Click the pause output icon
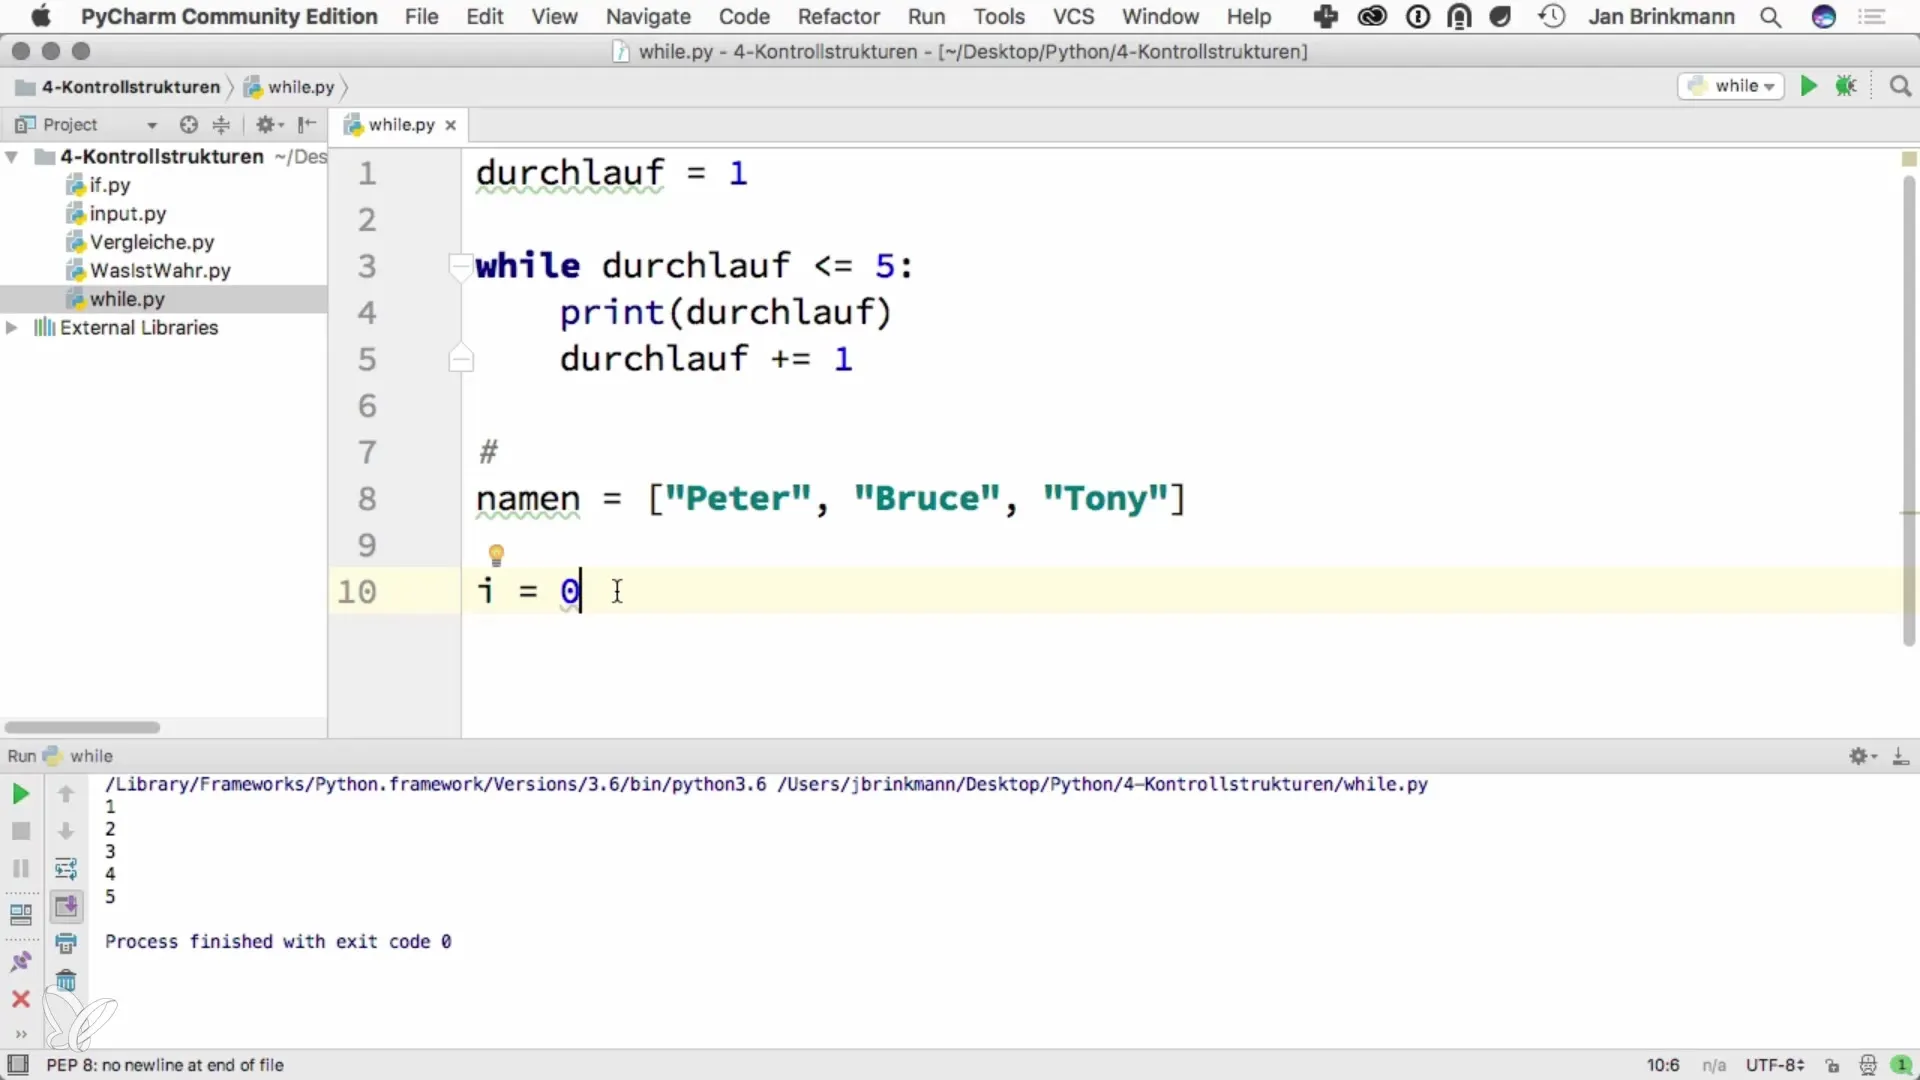Viewport: 1920px width, 1080px height. tap(20, 868)
